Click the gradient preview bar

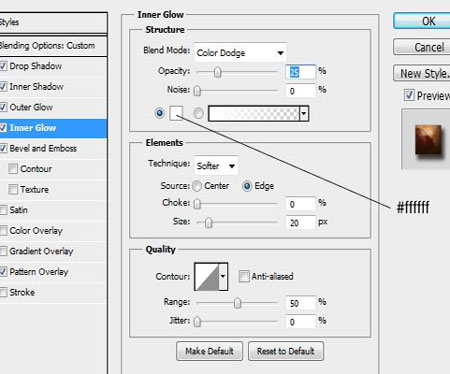[254, 114]
